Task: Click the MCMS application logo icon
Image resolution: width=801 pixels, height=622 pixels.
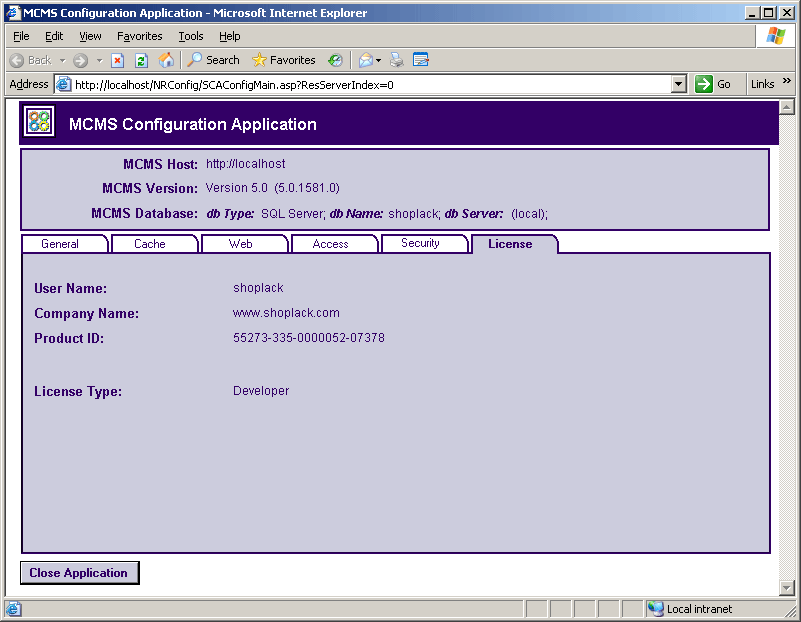Action: pos(39,122)
